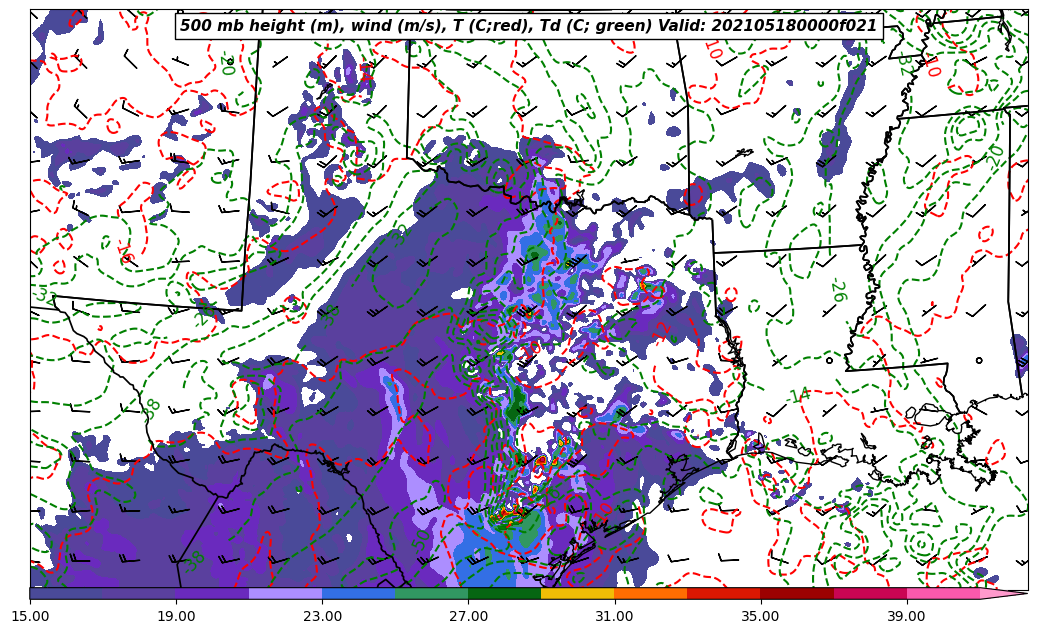Click the 23.00 colorbar tick label
1037x633 pixels.
click(322, 616)
